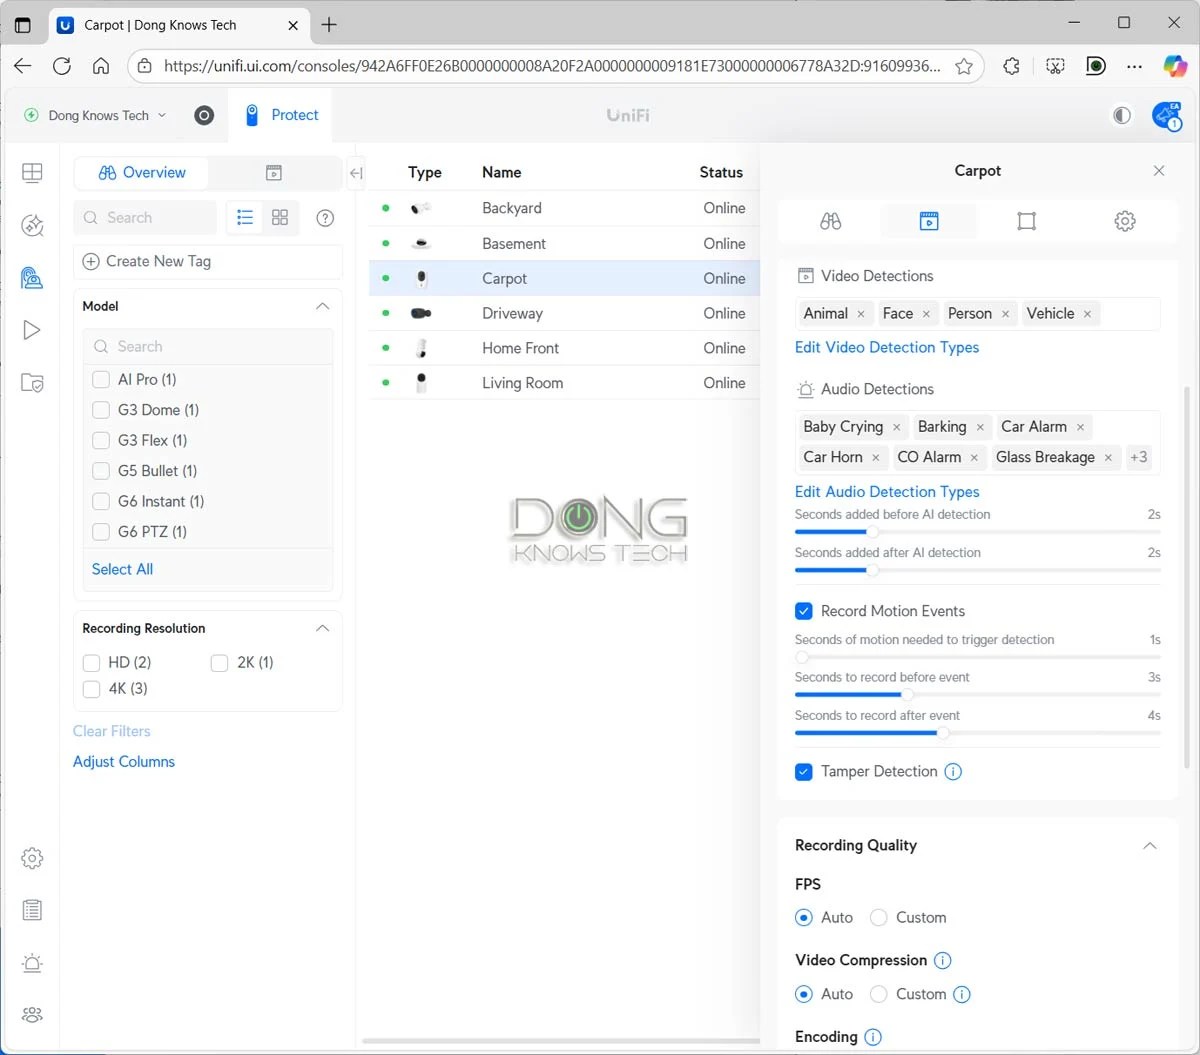
Task: Adjust Seconds to record after event slider
Action: pos(942,733)
